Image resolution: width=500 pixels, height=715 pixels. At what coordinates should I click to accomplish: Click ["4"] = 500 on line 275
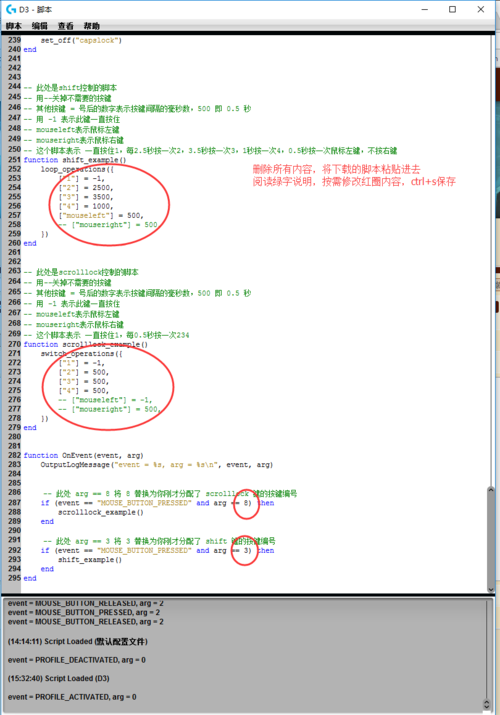click(84, 391)
